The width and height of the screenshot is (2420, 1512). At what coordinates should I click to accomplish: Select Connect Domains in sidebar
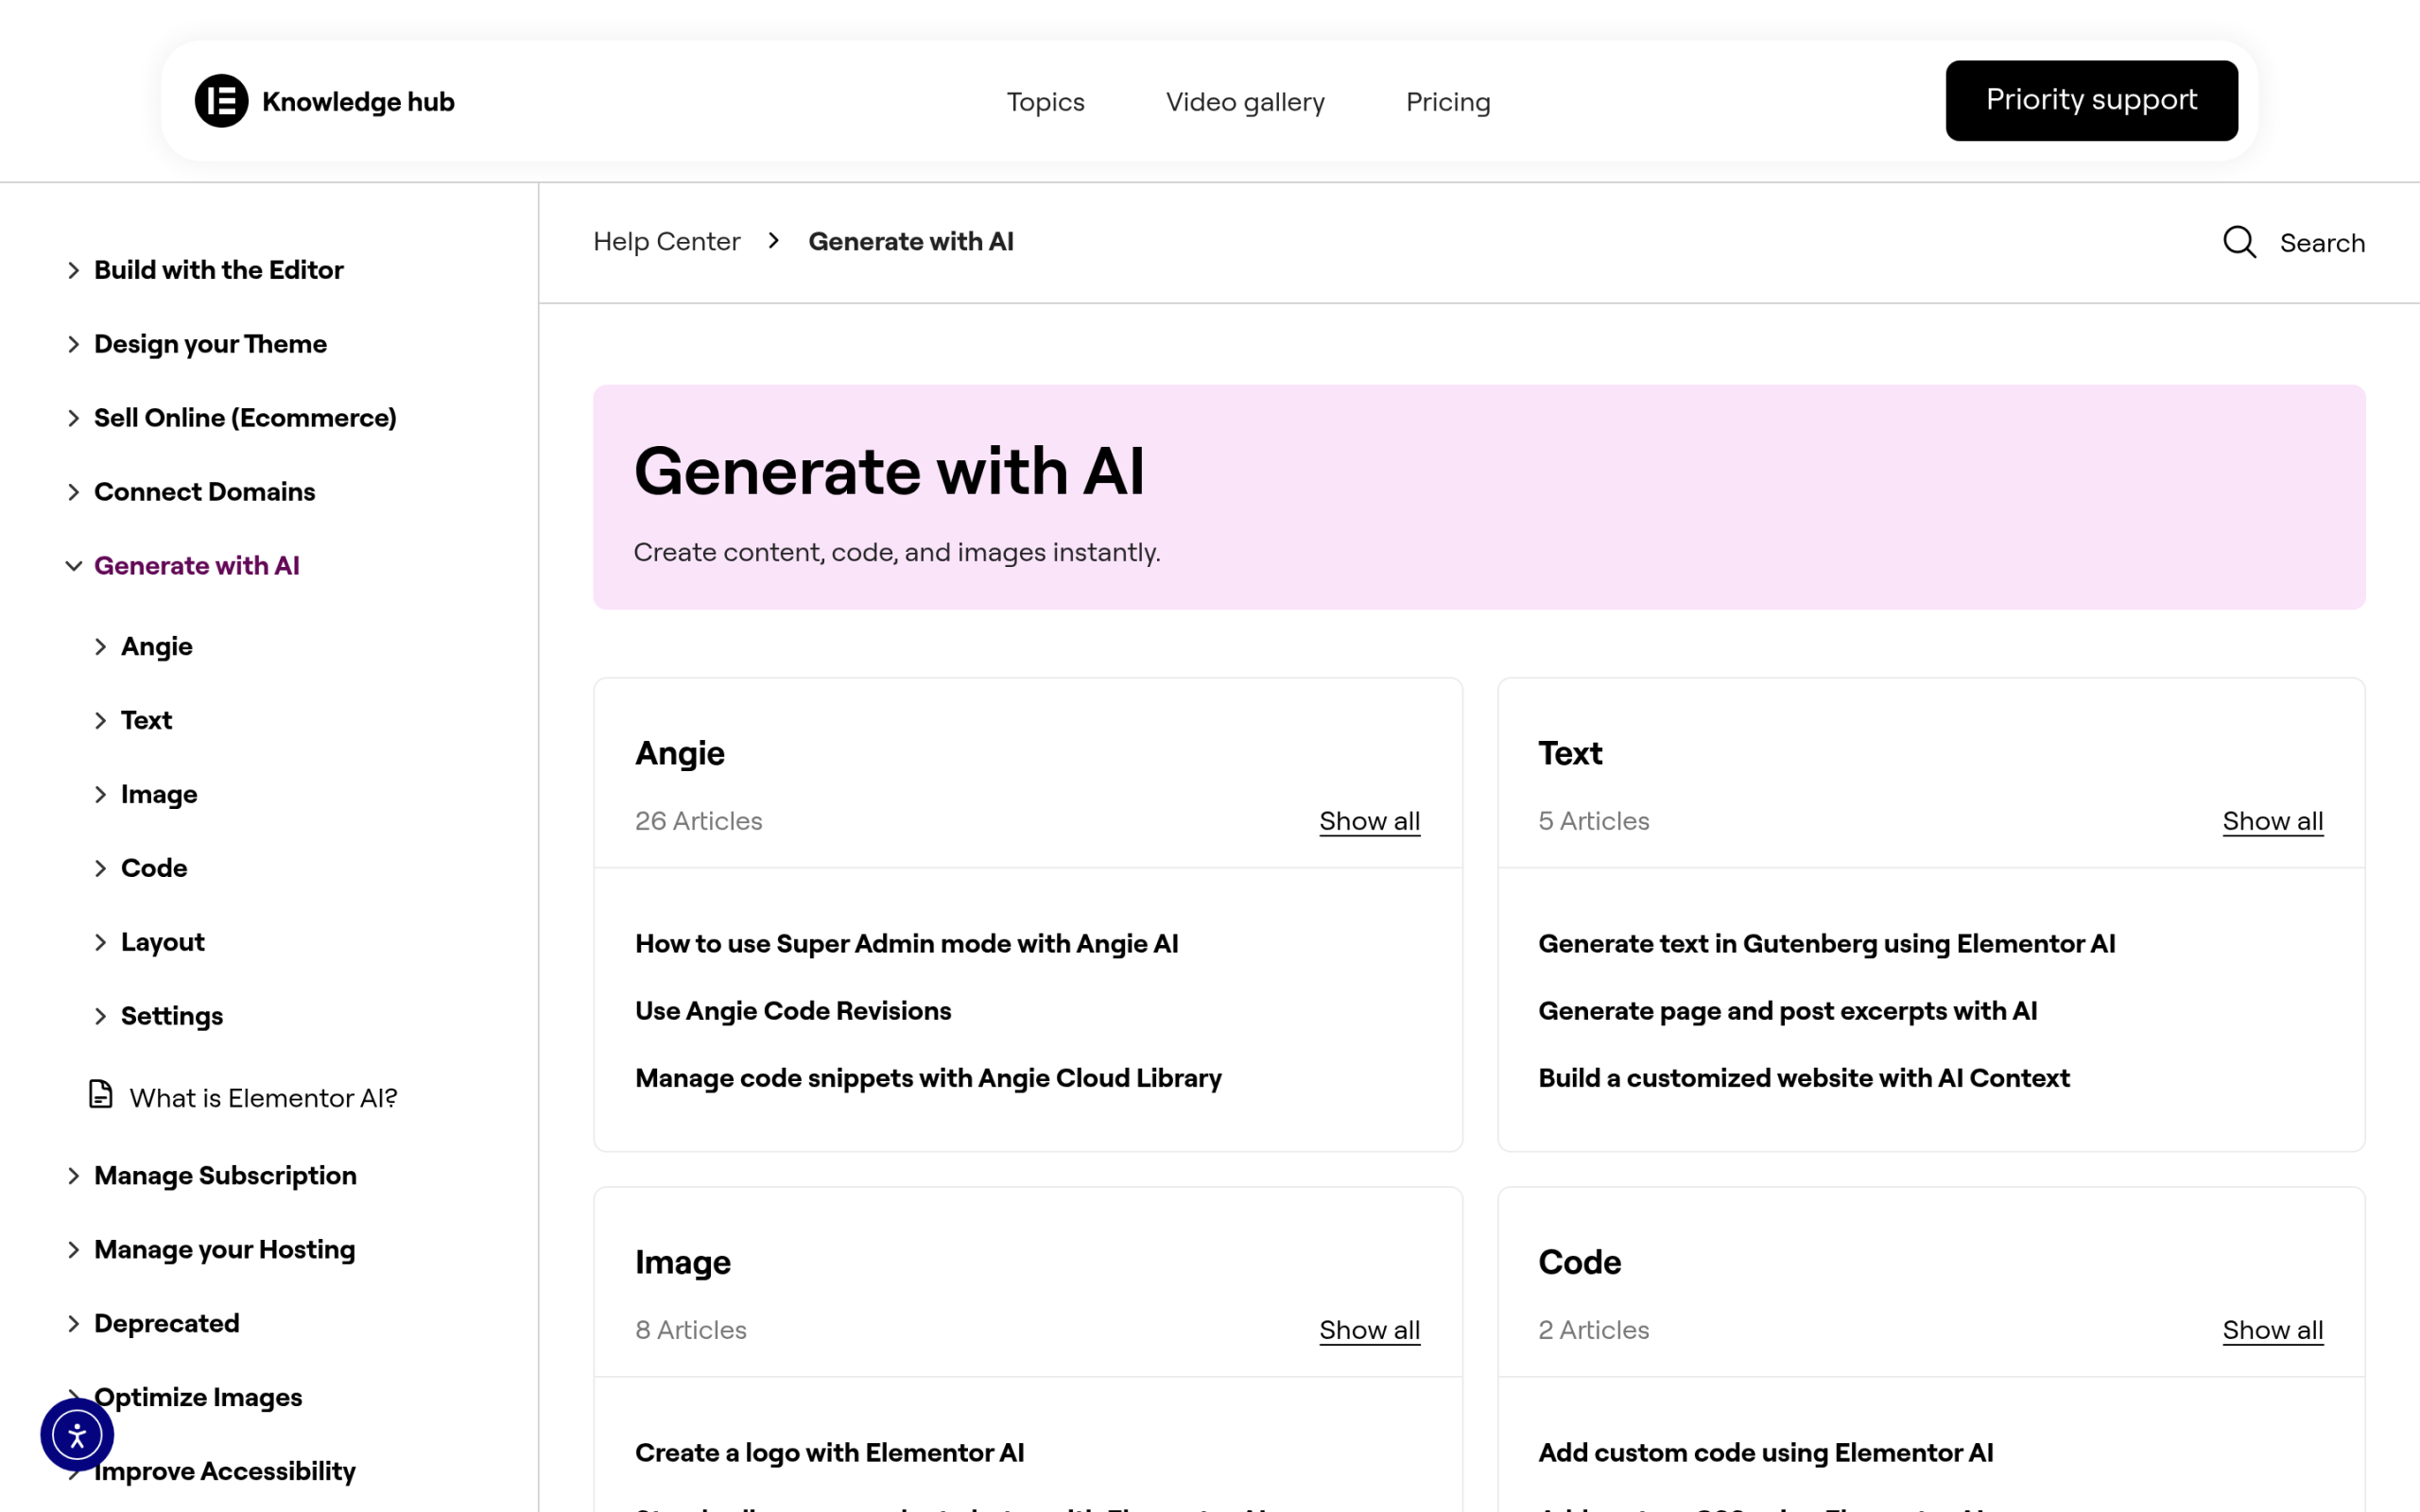click(x=204, y=492)
